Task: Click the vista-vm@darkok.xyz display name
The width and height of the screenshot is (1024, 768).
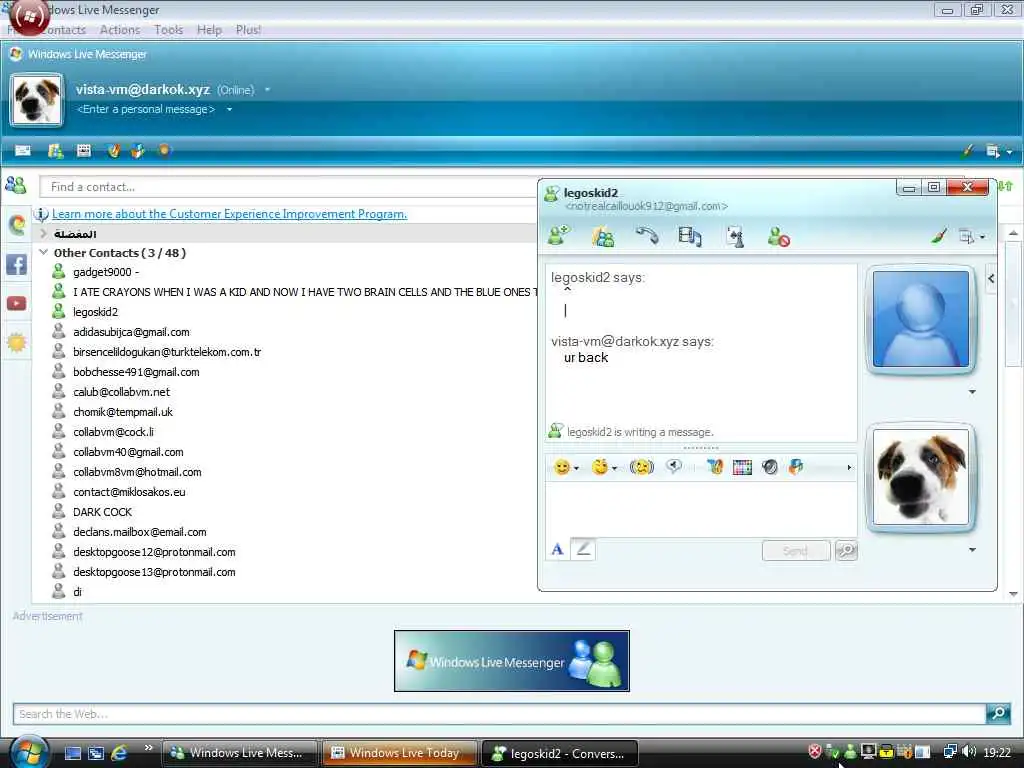Action: (142, 89)
